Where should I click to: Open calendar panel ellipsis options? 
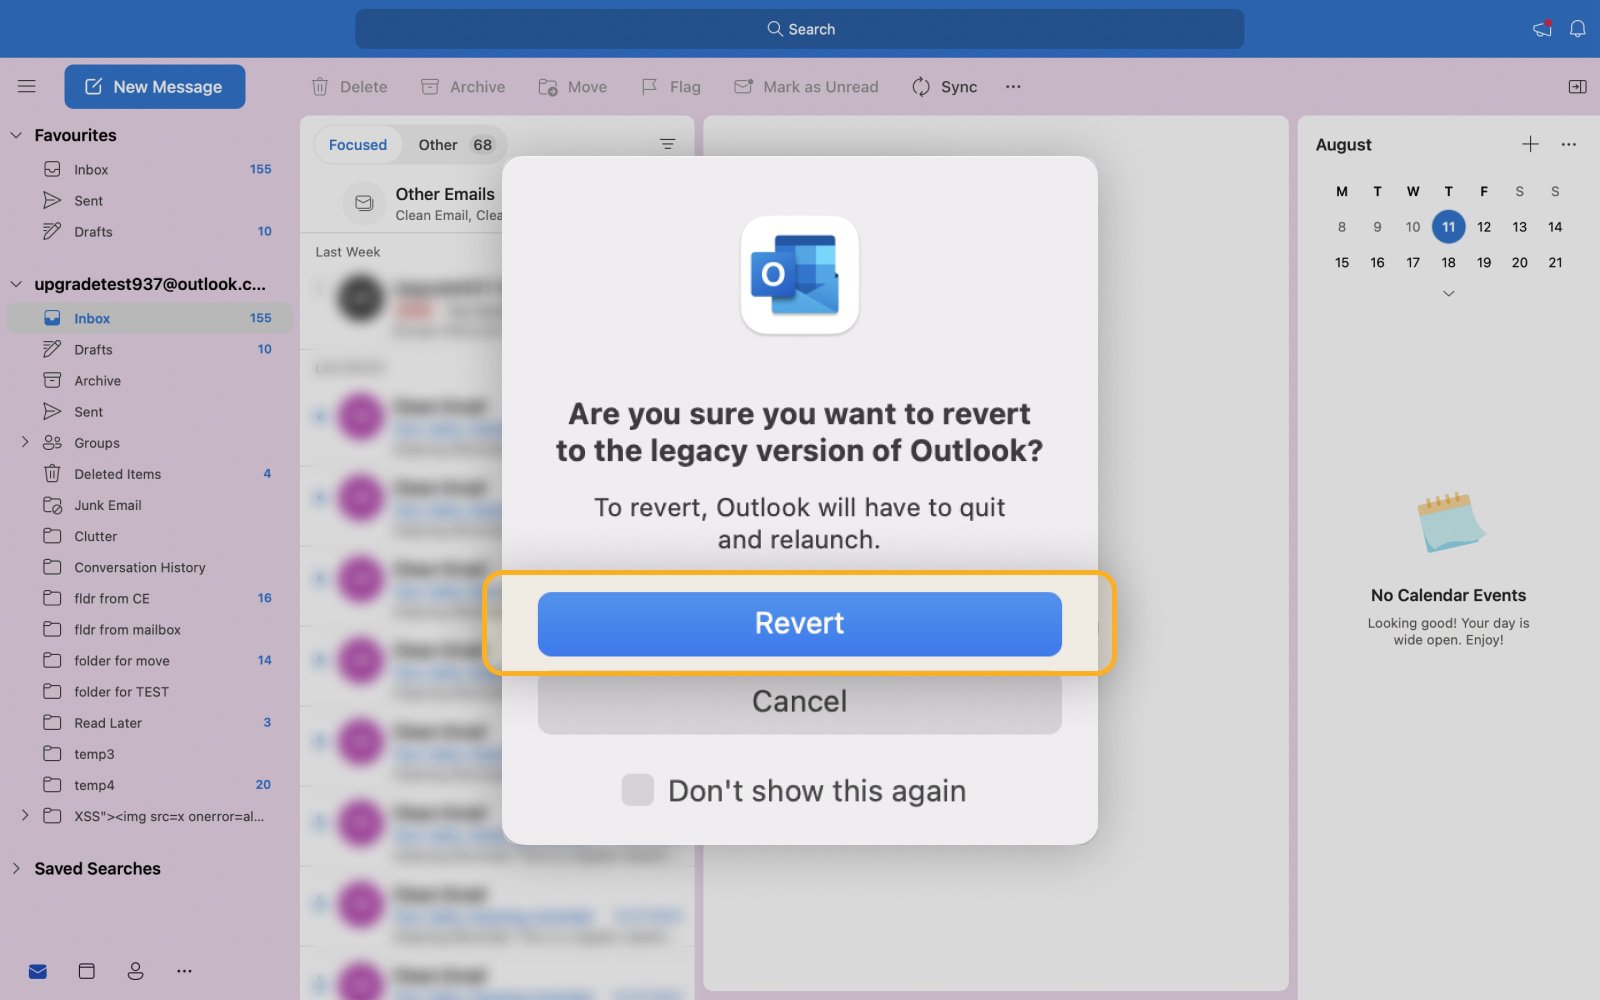tap(1569, 144)
